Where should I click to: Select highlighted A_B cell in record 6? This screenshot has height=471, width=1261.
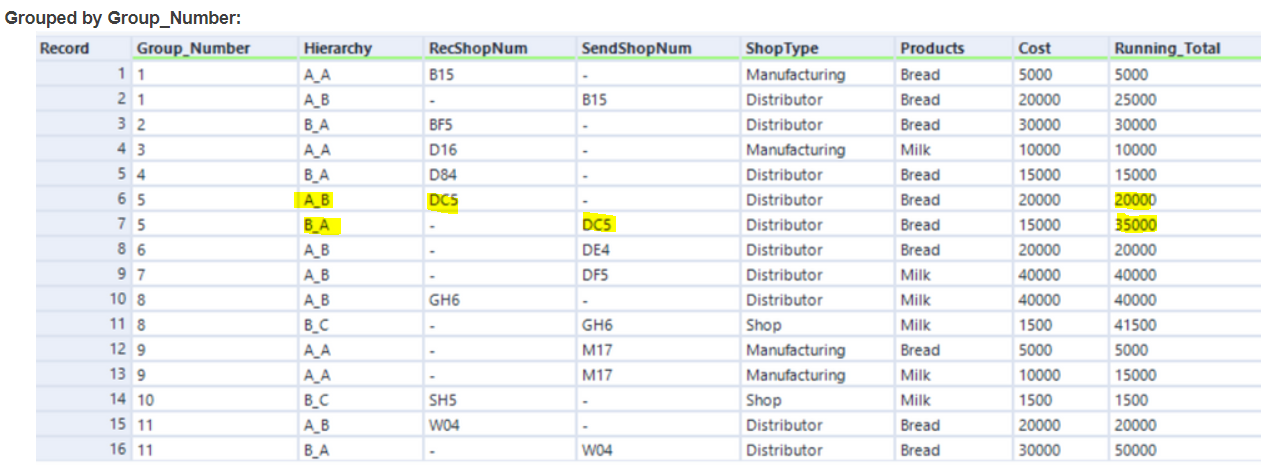pos(317,200)
